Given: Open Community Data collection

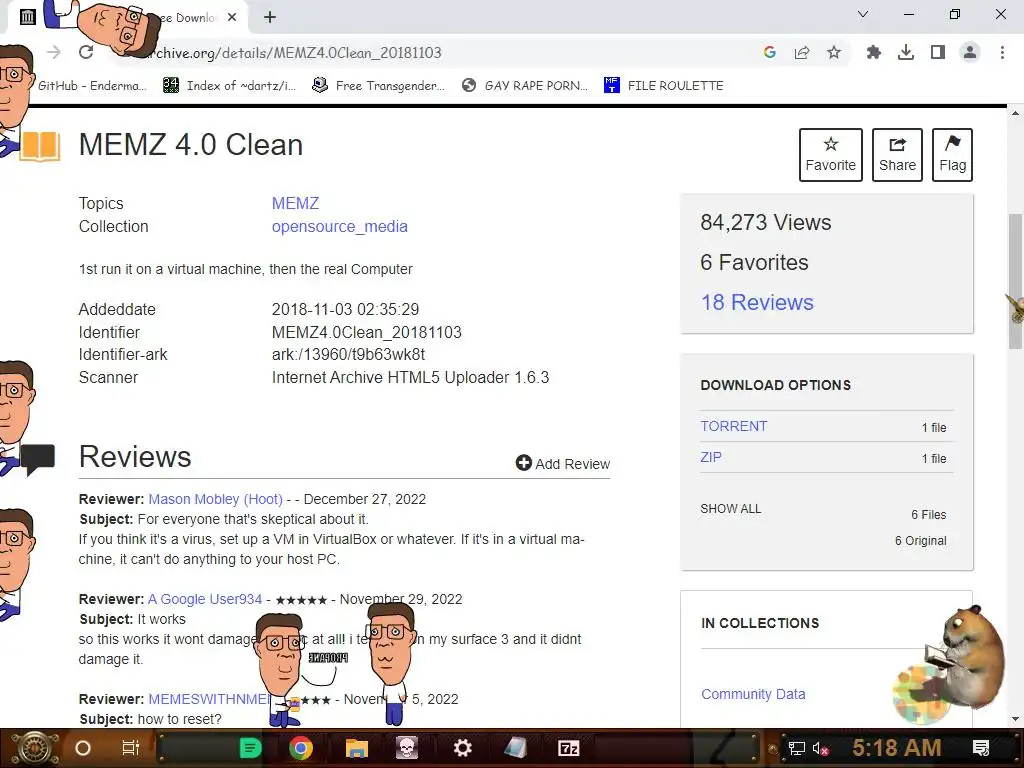Looking at the screenshot, I should pyautogui.click(x=753, y=694).
